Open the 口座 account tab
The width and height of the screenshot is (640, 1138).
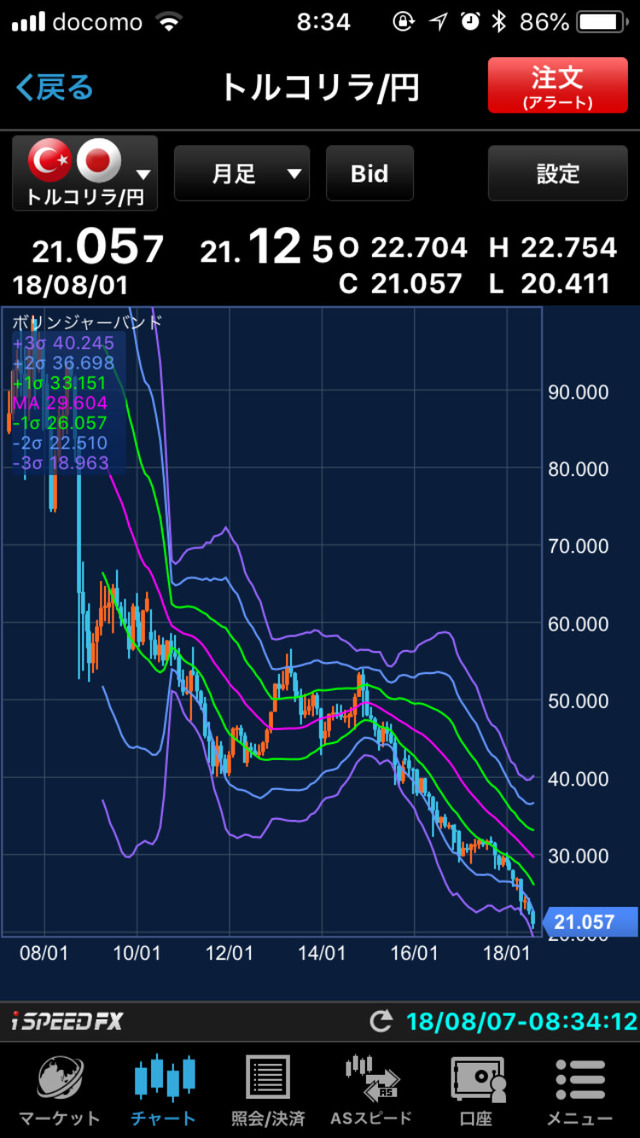(x=478, y=1091)
